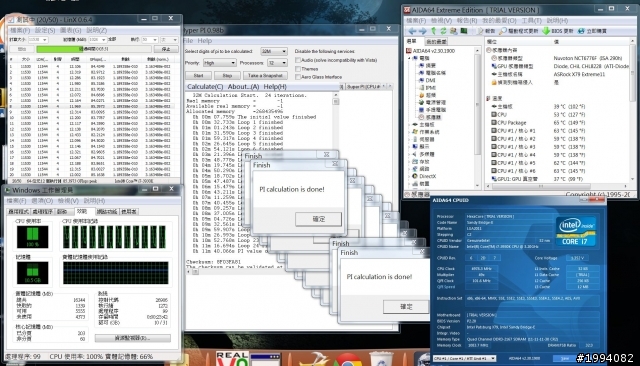
Task: Open 資源監視器 resource monitor button
Action: click(x=133, y=338)
